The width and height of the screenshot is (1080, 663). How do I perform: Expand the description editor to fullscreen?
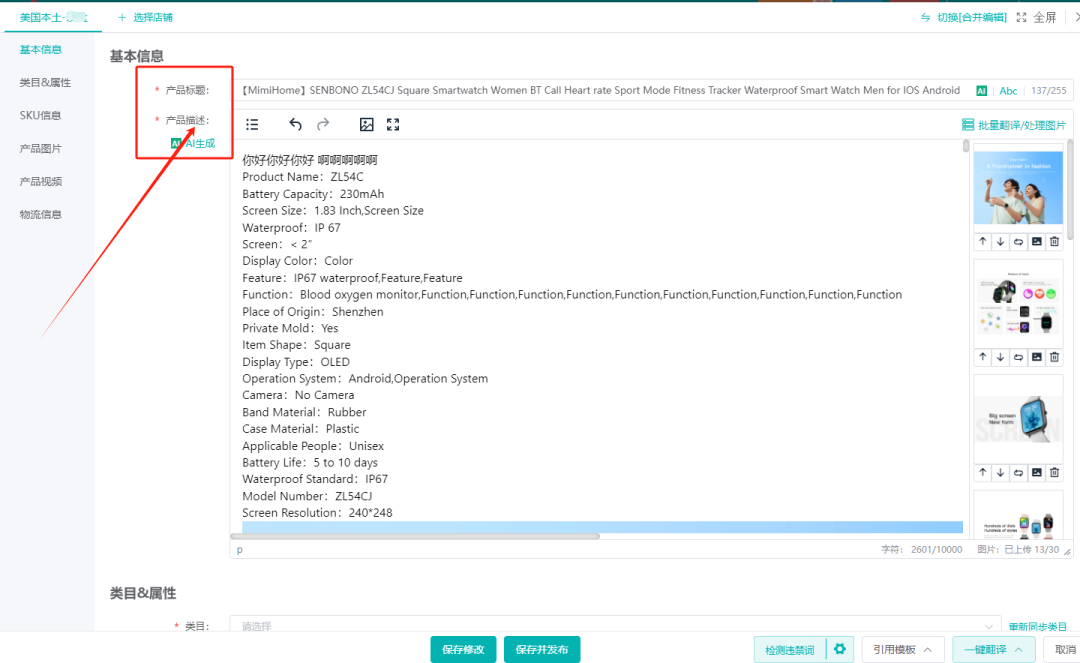pos(393,124)
